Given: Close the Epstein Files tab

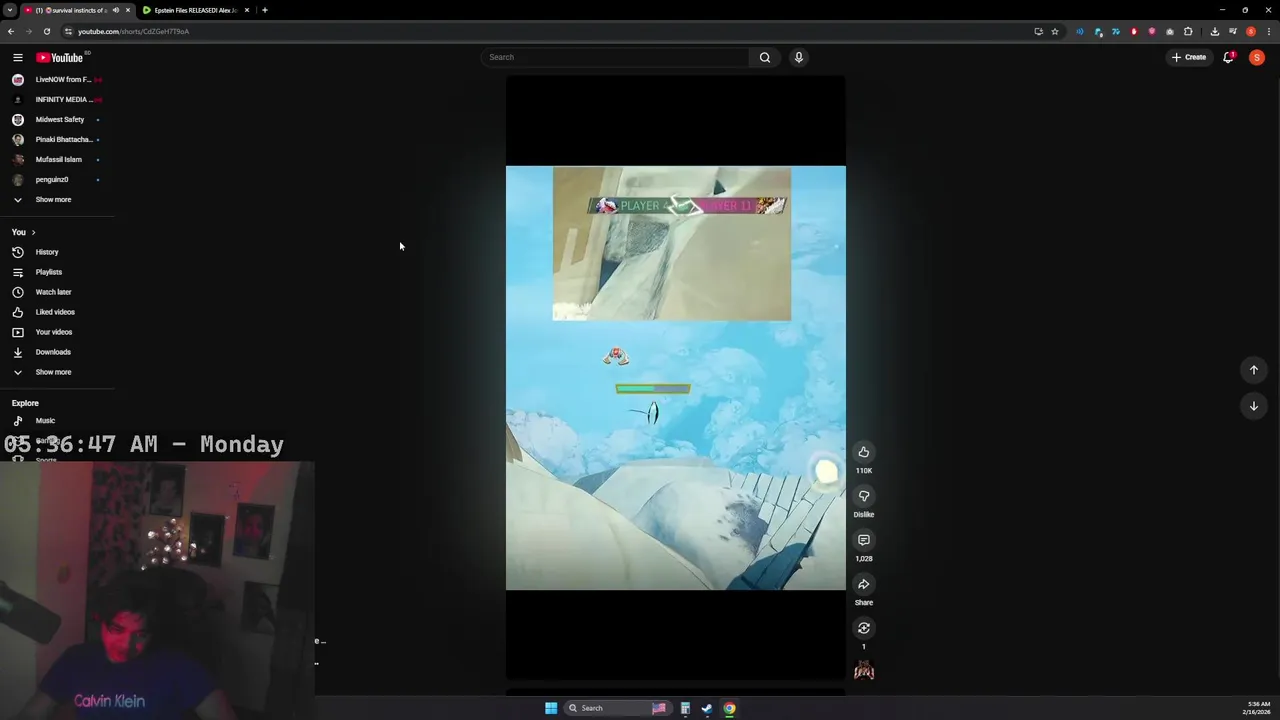Looking at the screenshot, I should (247, 10).
